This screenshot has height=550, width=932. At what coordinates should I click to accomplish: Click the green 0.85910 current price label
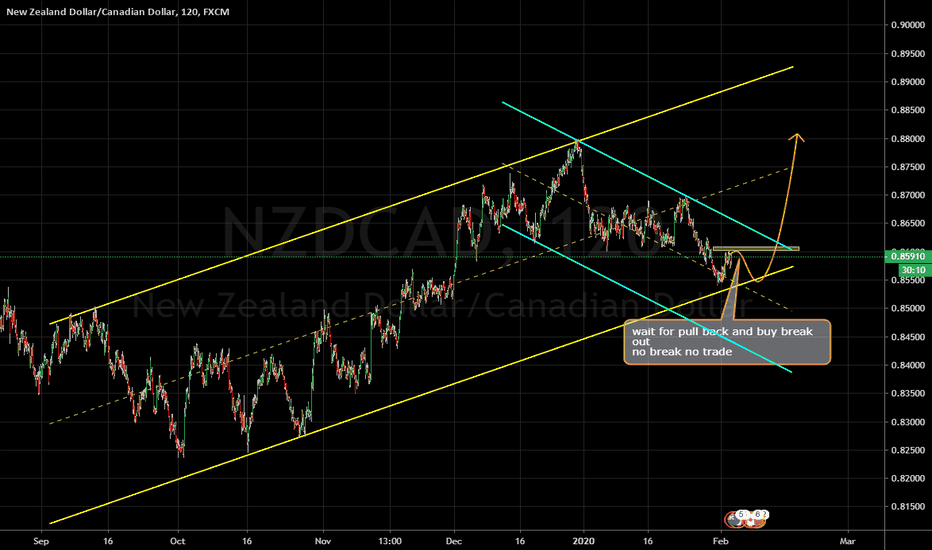[907, 257]
